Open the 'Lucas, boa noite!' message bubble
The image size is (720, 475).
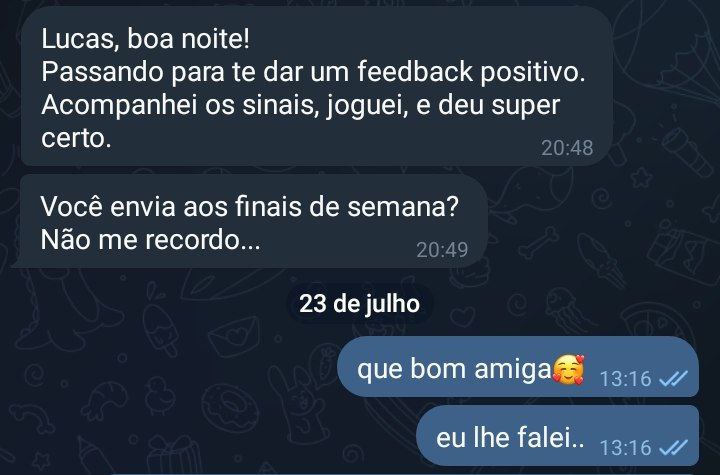[x=317, y=86]
